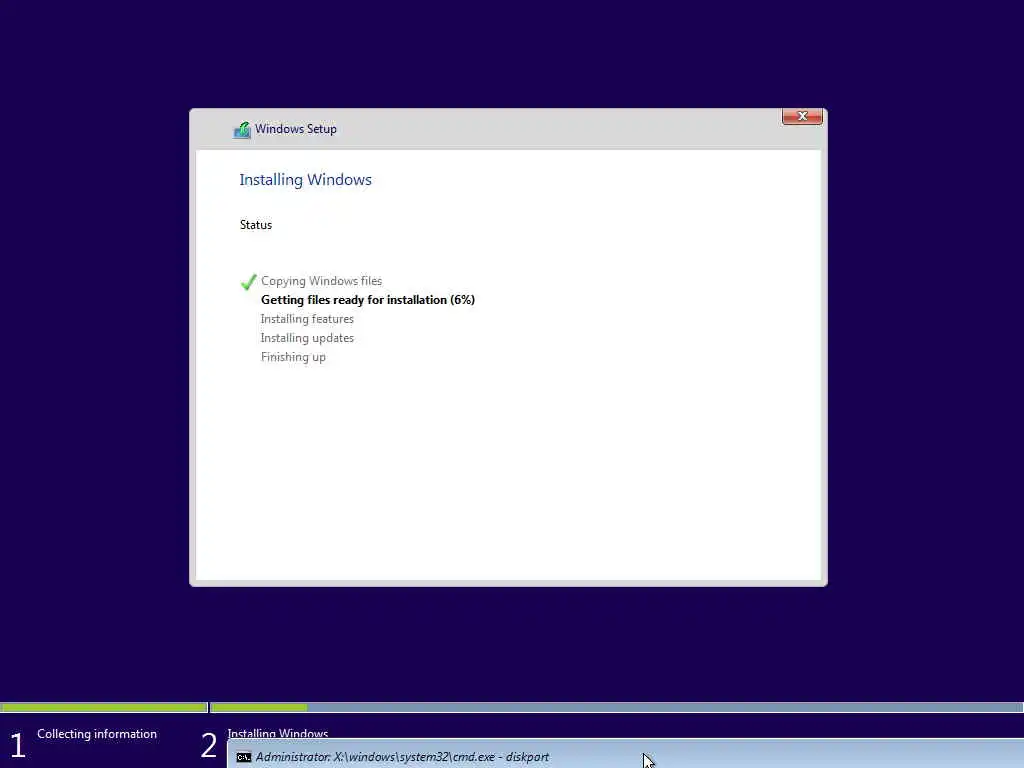The width and height of the screenshot is (1024, 768).
Task: Click the Installing Windows progress bar
Action: click(616, 707)
